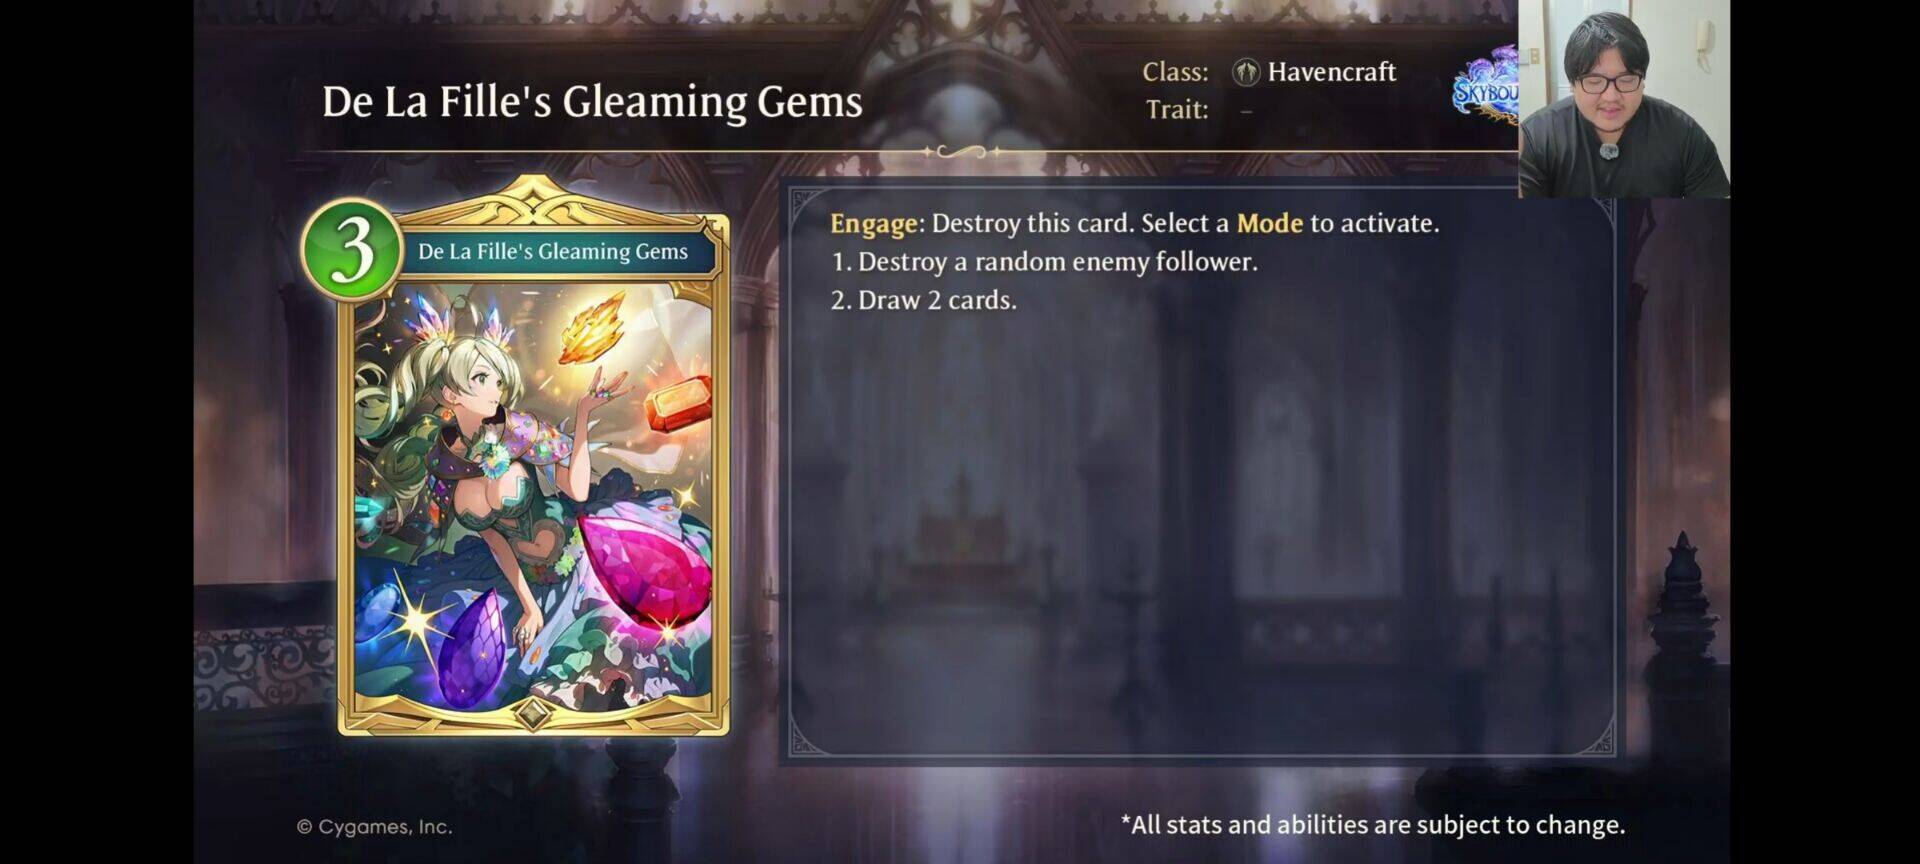Click the gold ornament under title divider
The height and width of the screenshot is (864, 1920).
961,152
